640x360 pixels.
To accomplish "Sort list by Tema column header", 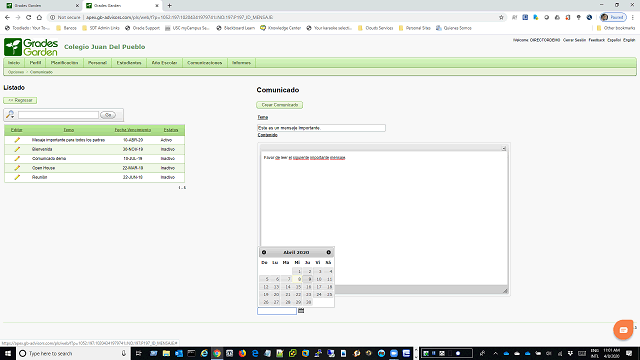I will point(69,130).
